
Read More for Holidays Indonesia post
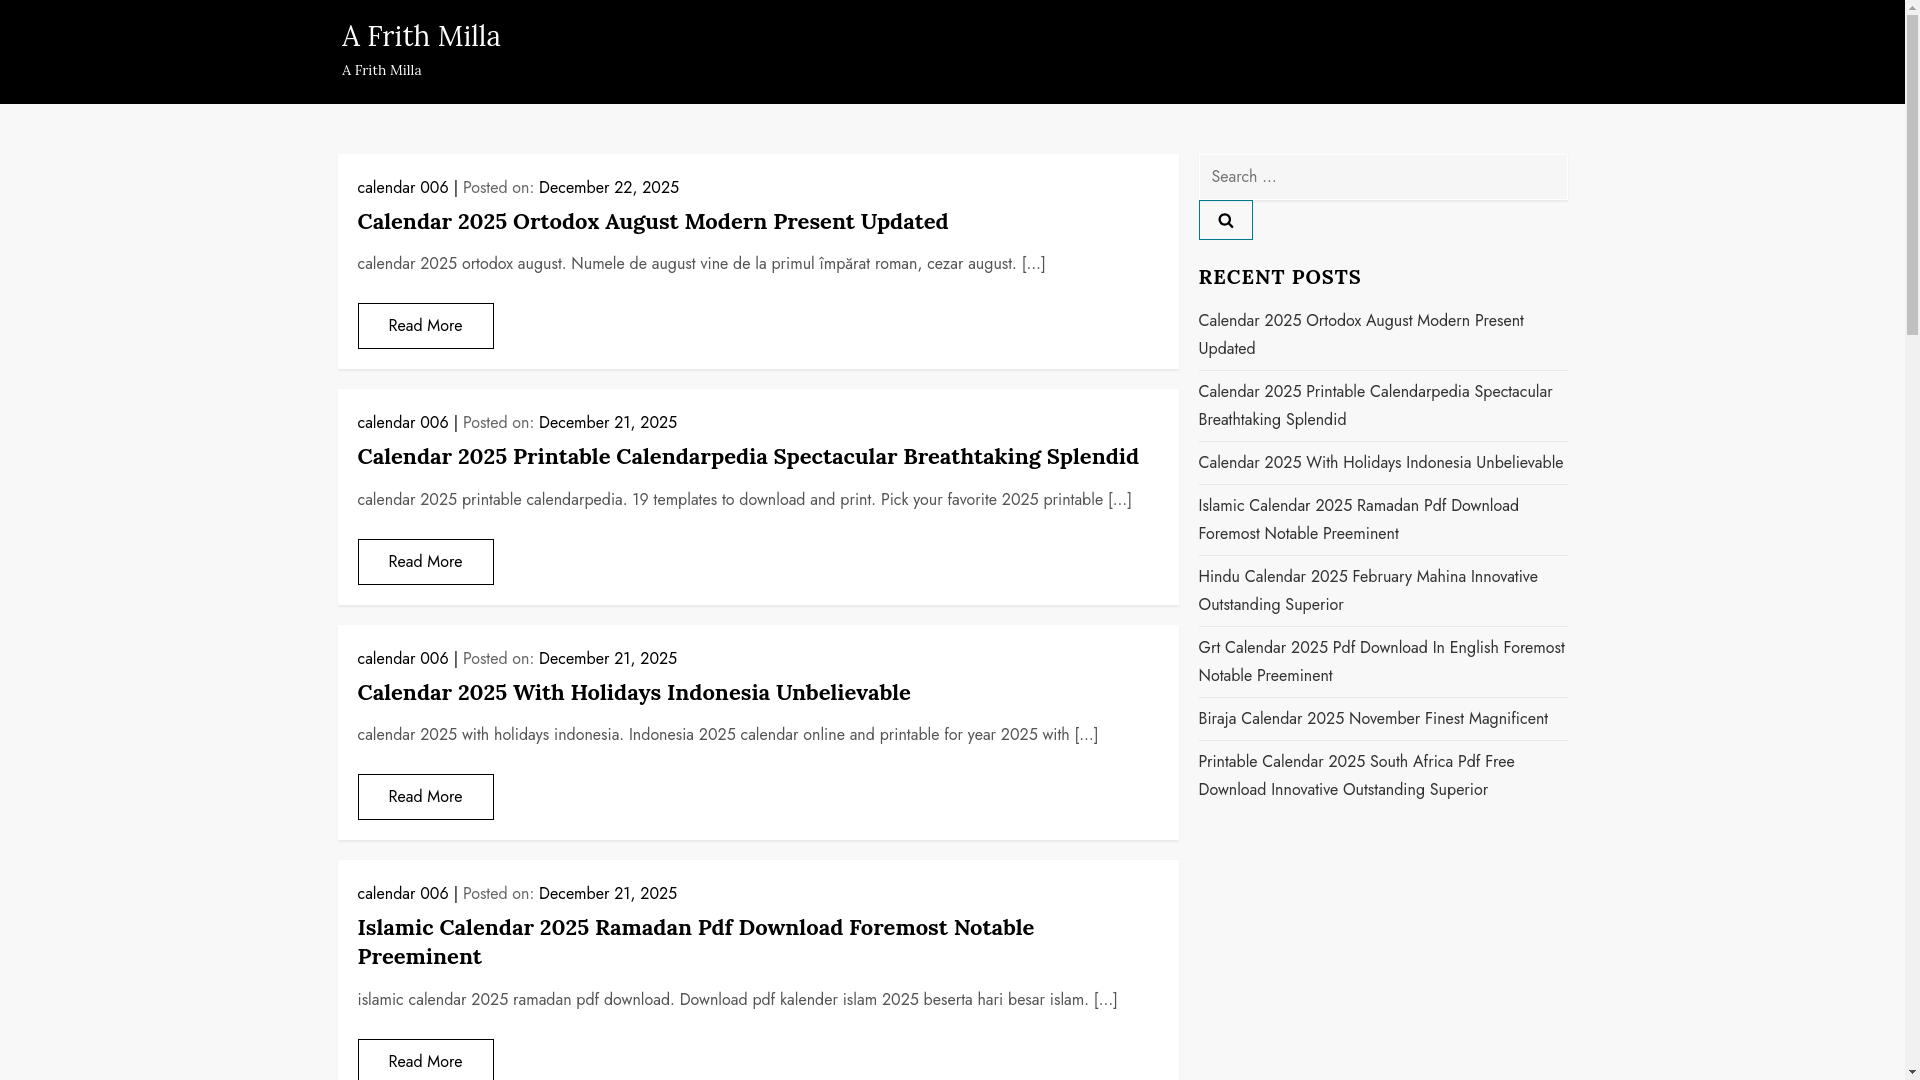425,797
